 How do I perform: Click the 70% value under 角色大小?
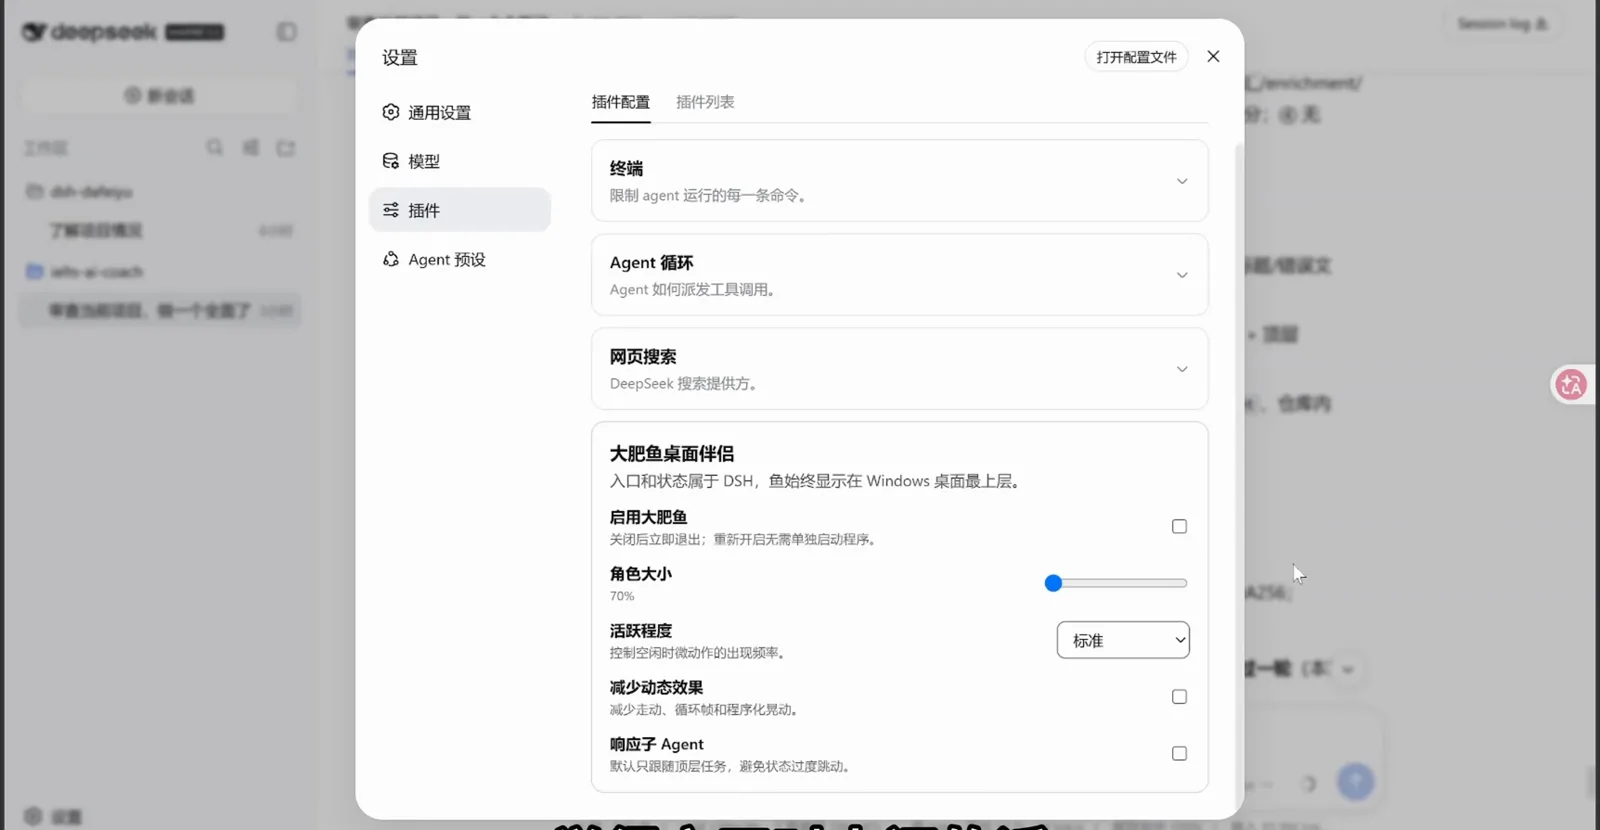point(622,596)
